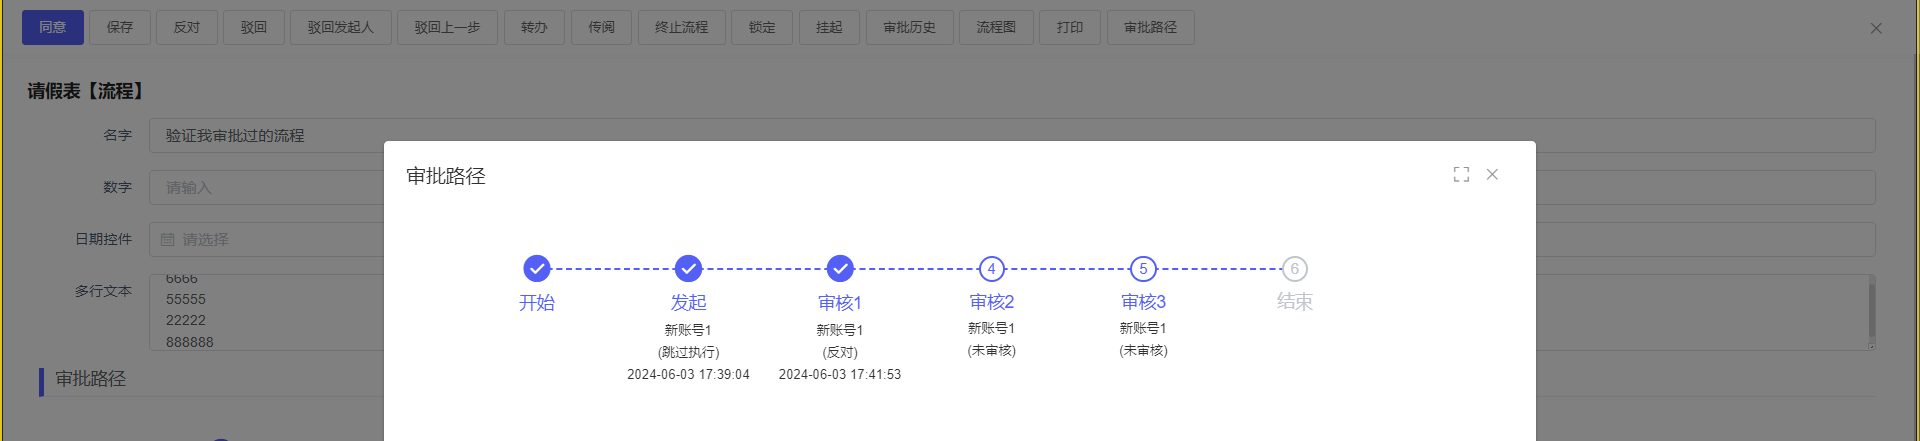Click the fullscreen icon in the 审批路径 dialog
1920x441 pixels.
tap(1461, 175)
